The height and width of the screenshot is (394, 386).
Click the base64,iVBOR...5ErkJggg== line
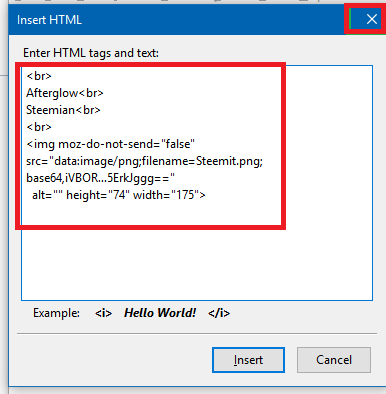[100, 178]
